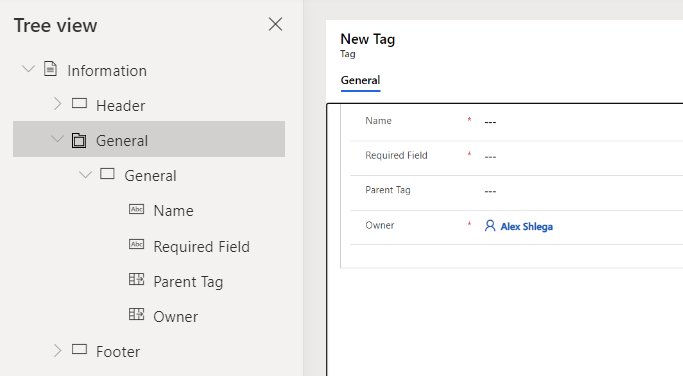Click the lookup icon beside Parent Tag

coord(136,279)
